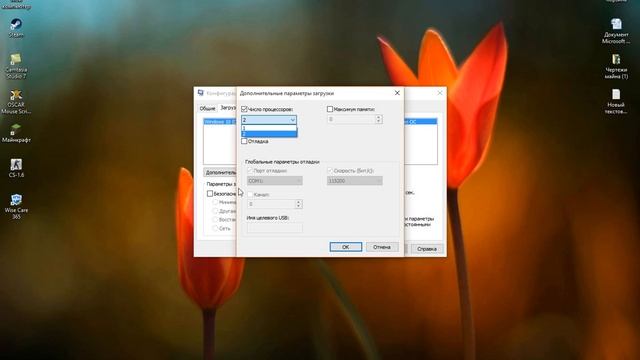Close the Дополнительные параметры загрузки dialog
Image resolution: width=640 pixels, height=360 pixels.
(397, 93)
